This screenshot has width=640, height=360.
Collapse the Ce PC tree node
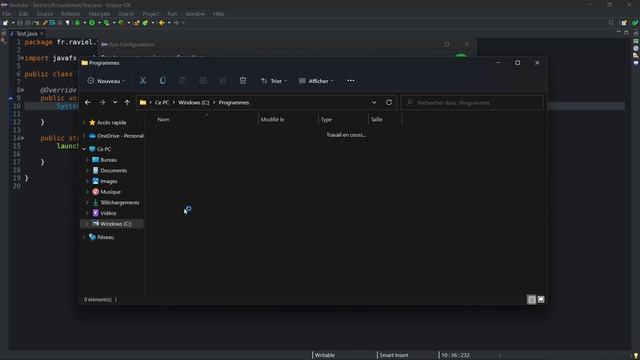pos(84,149)
